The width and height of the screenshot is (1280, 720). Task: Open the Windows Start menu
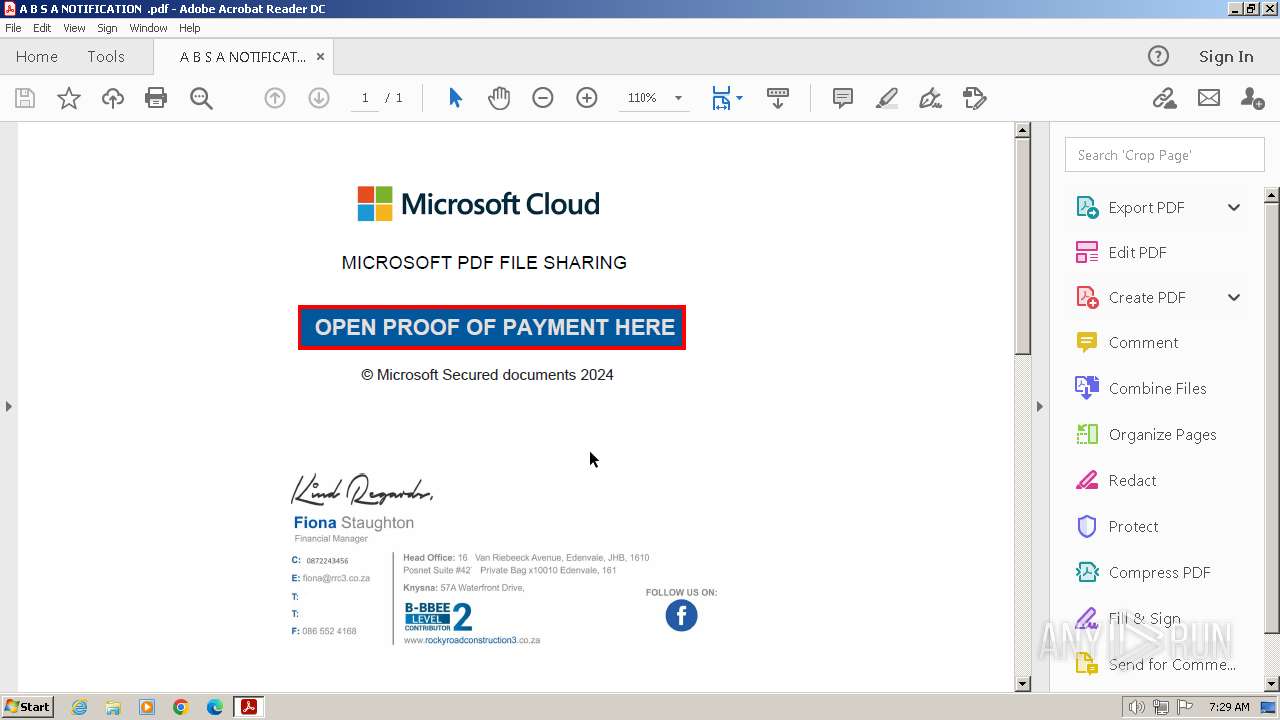tap(27, 706)
